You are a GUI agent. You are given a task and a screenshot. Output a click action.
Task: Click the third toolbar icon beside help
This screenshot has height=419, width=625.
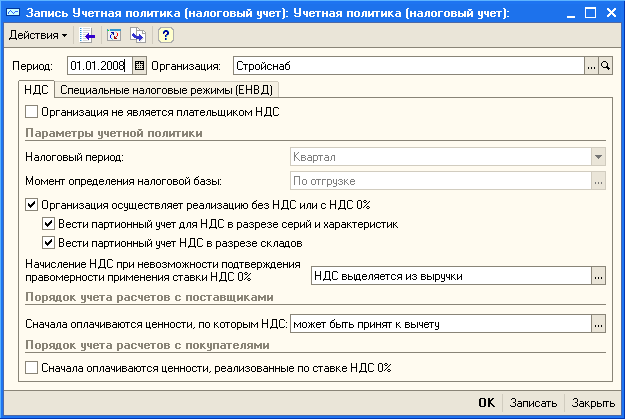[x=137, y=35]
